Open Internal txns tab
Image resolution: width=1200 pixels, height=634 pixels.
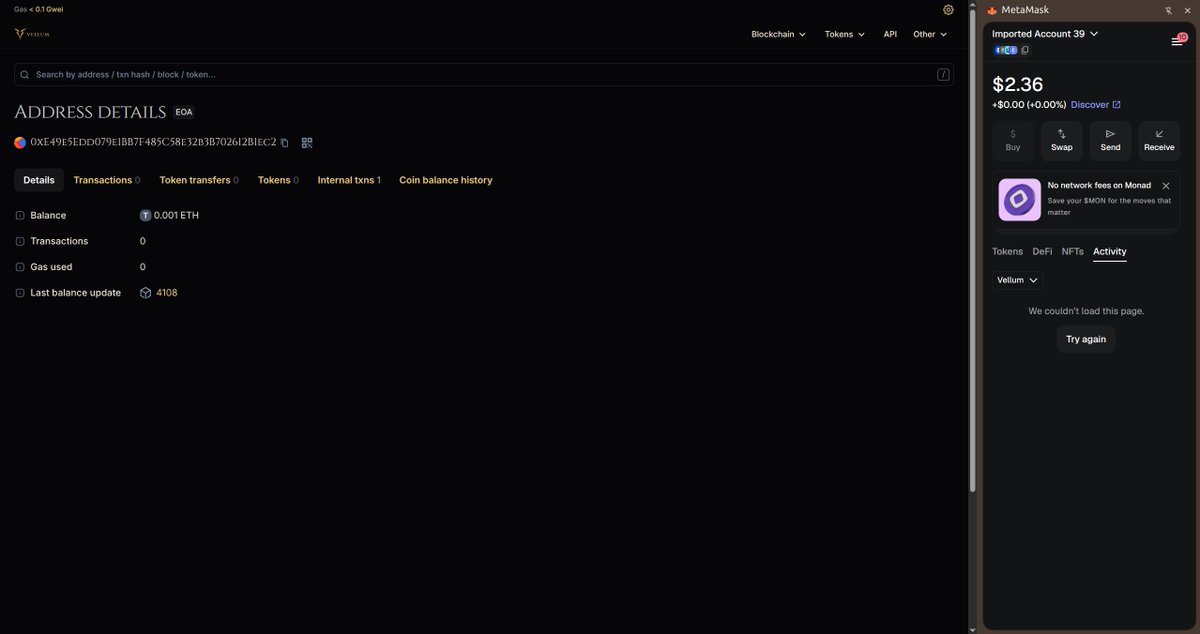(x=349, y=180)
